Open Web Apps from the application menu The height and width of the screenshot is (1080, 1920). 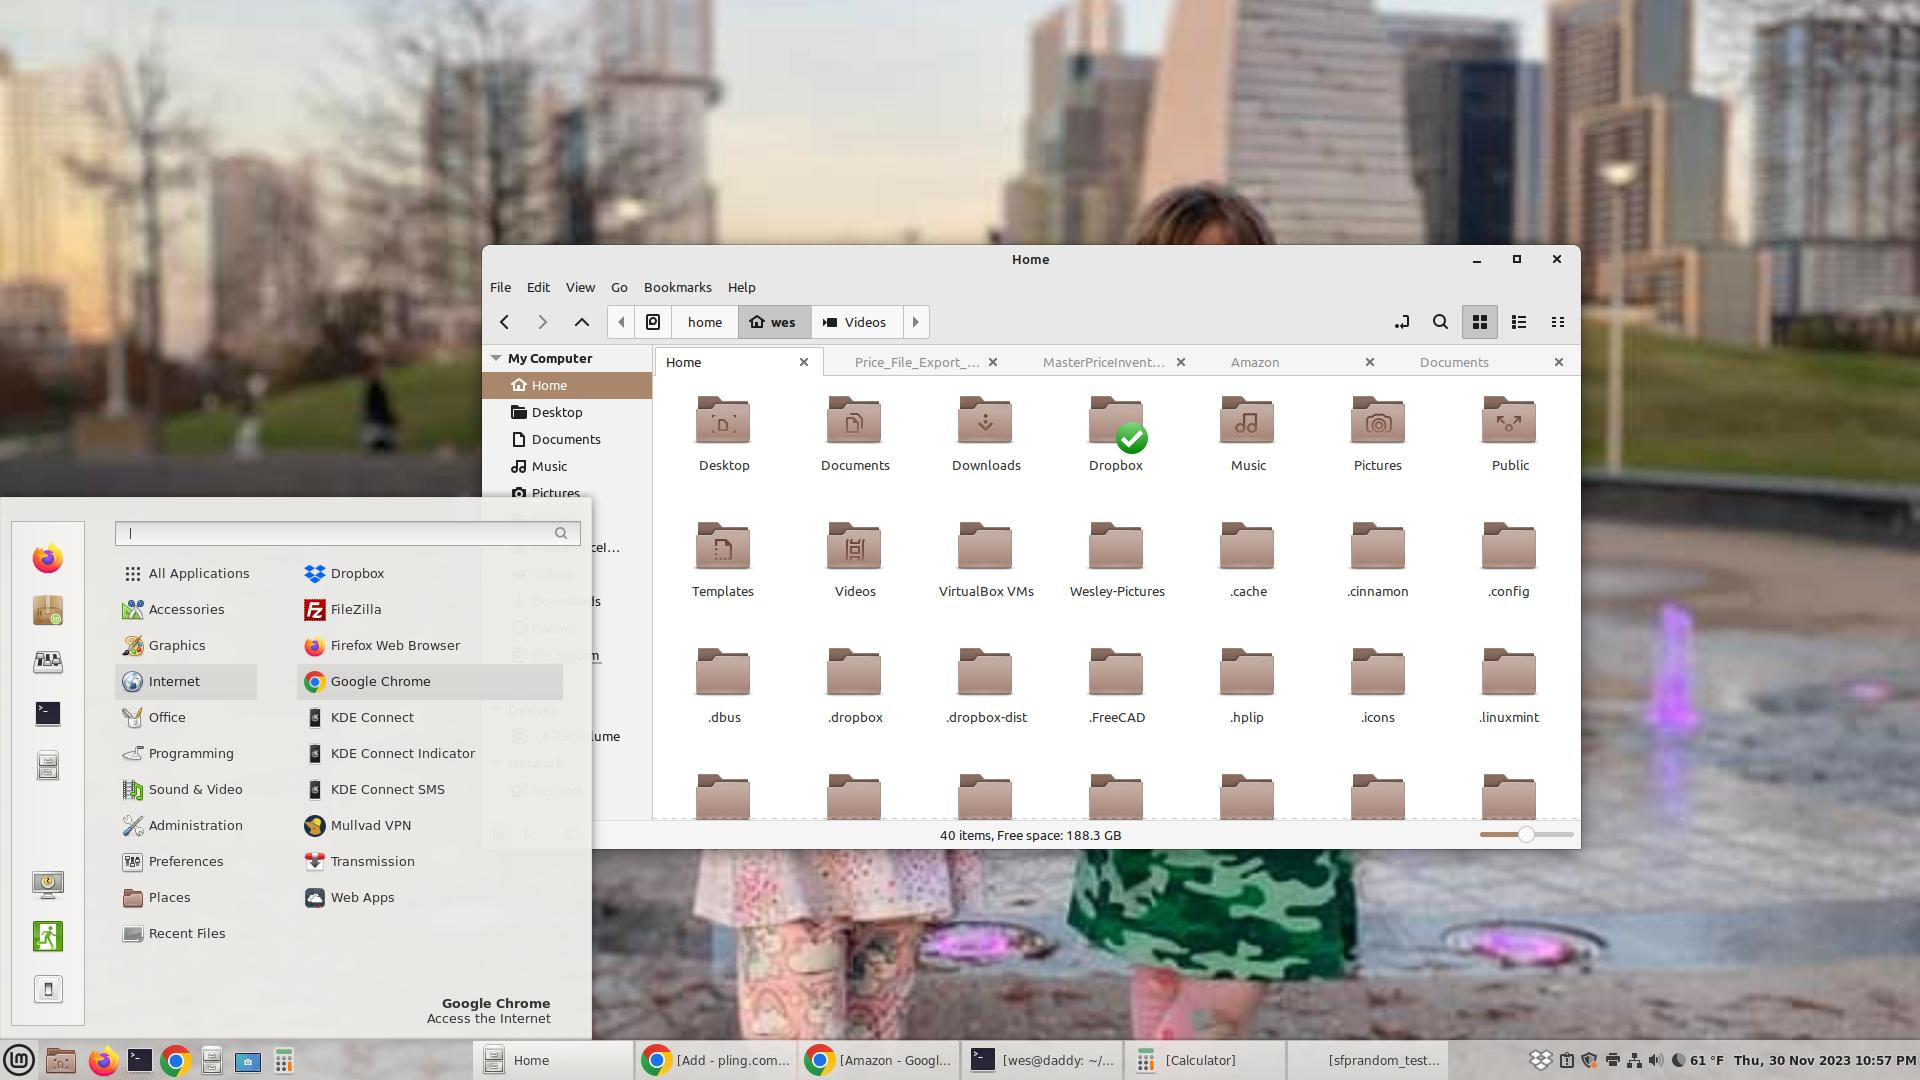430,897
